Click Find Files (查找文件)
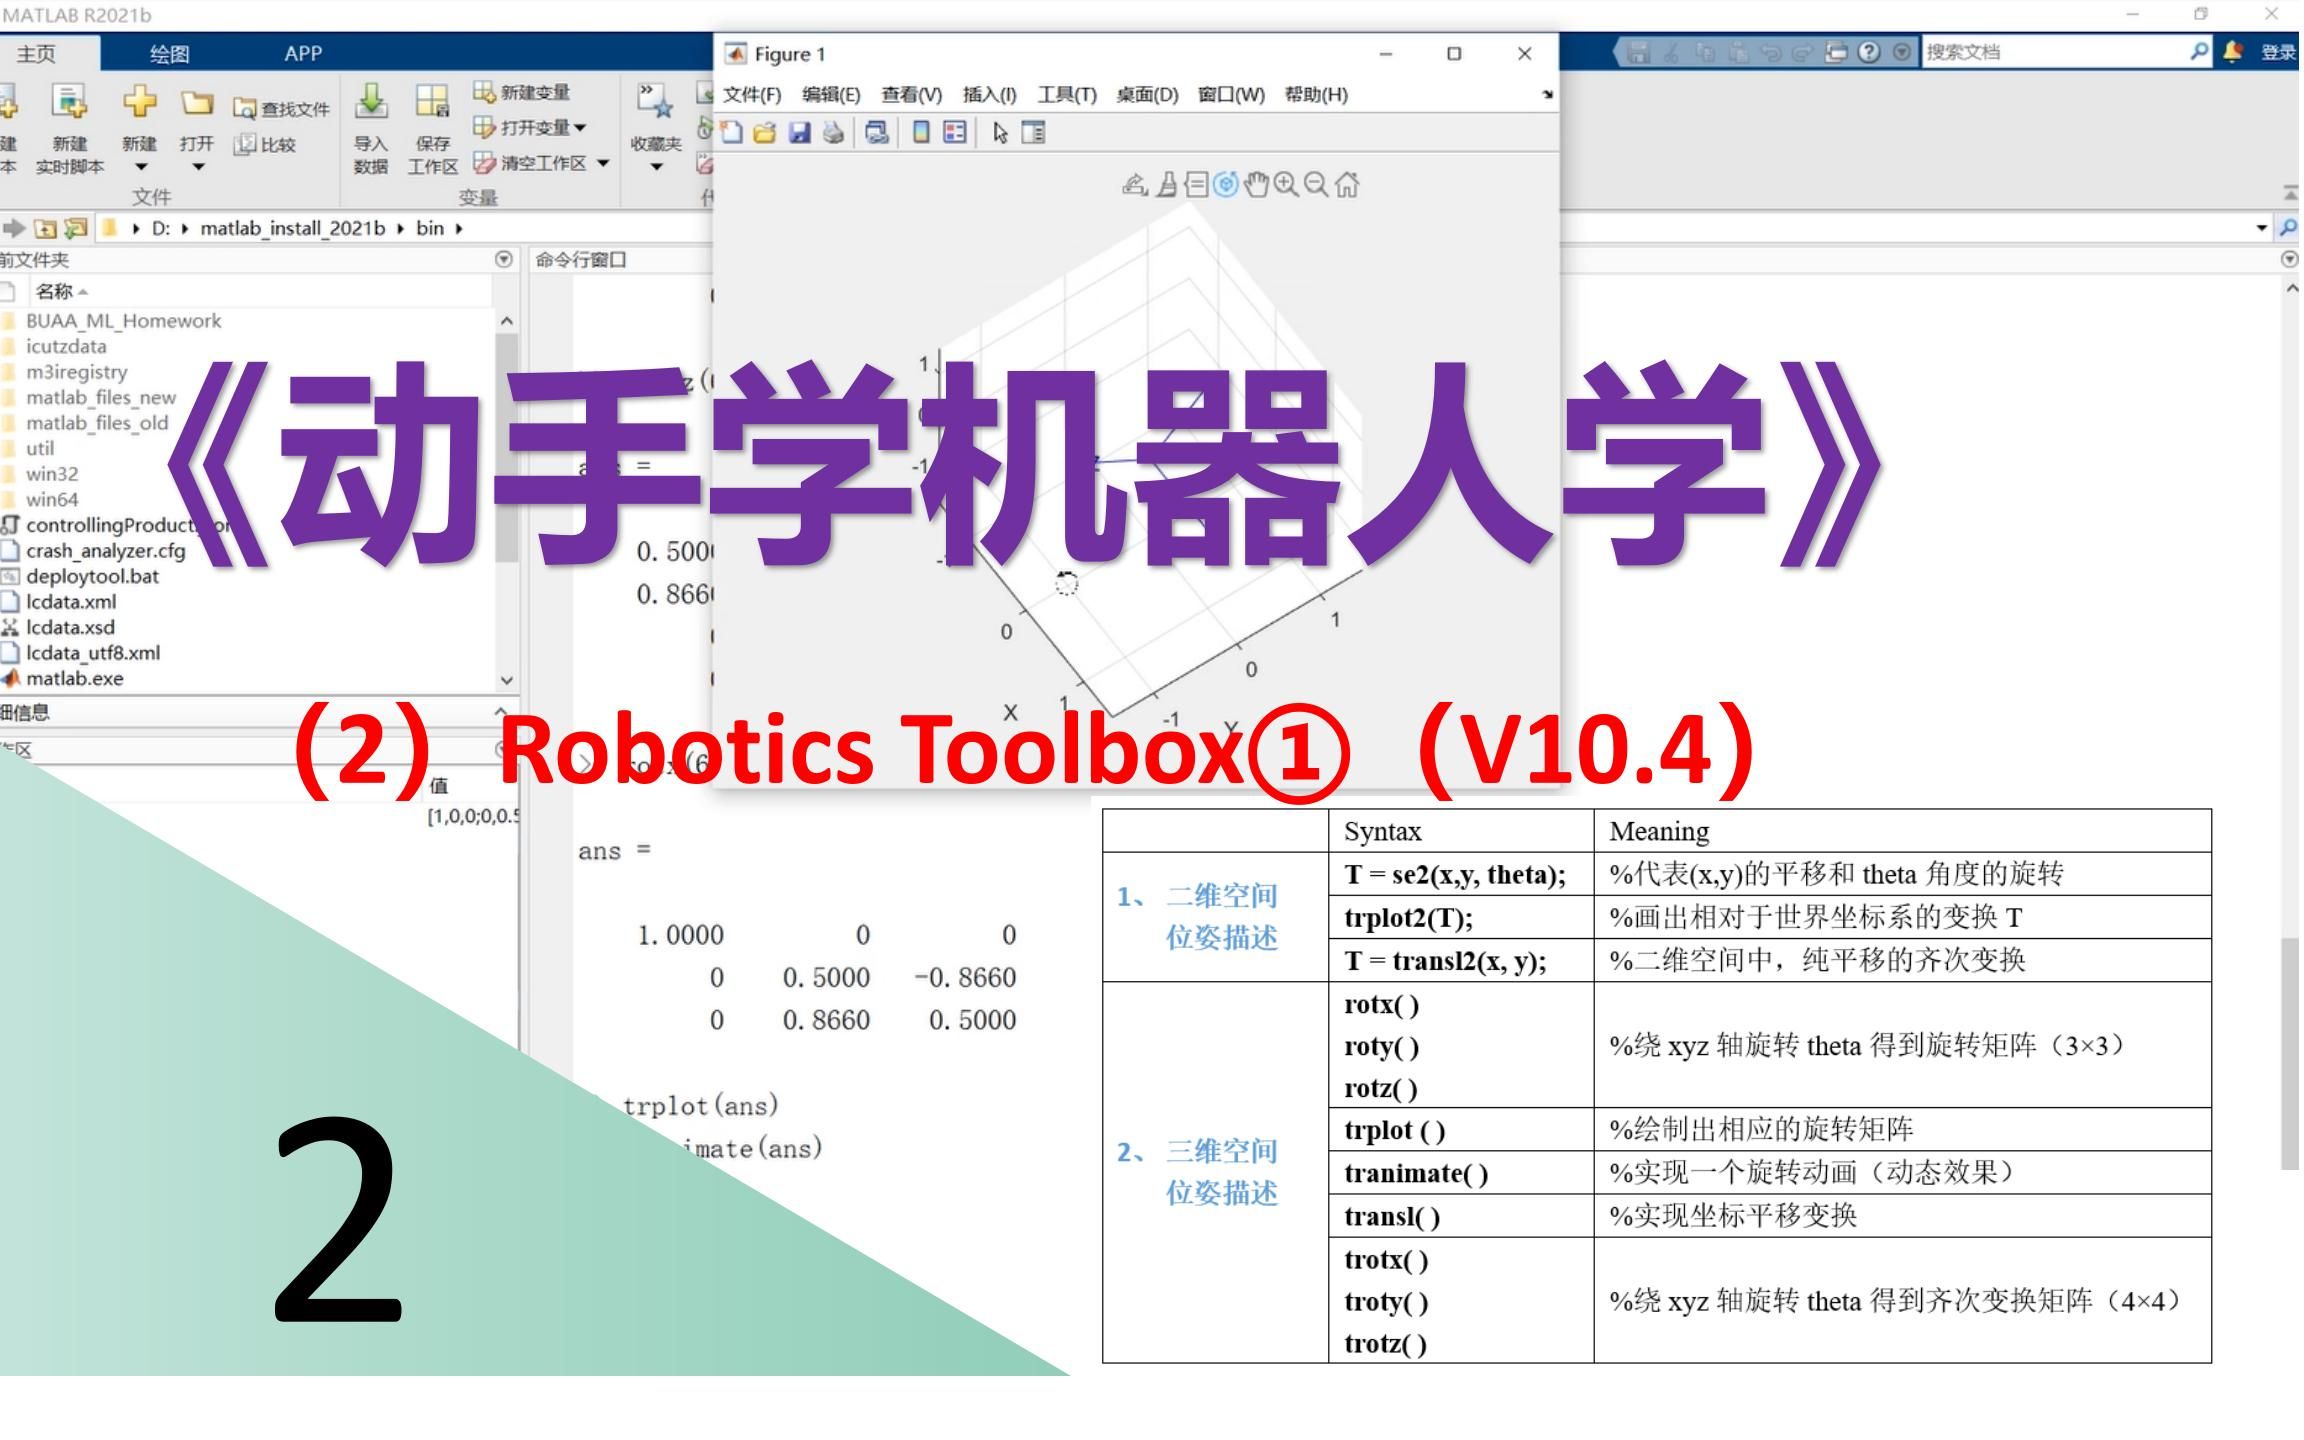The height and width of the screenshot is (1440, 2304). pyautogui.click(x=281, y=109)
